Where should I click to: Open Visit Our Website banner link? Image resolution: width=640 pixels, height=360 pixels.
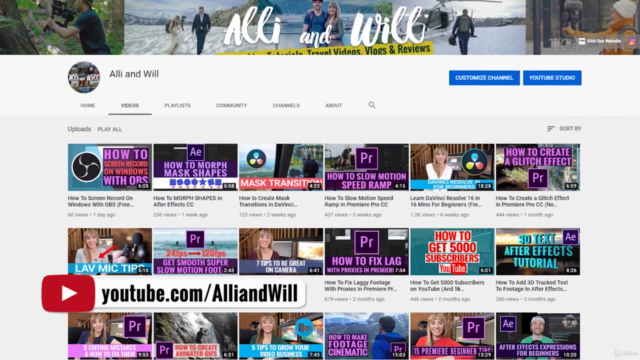coord(600,41)
